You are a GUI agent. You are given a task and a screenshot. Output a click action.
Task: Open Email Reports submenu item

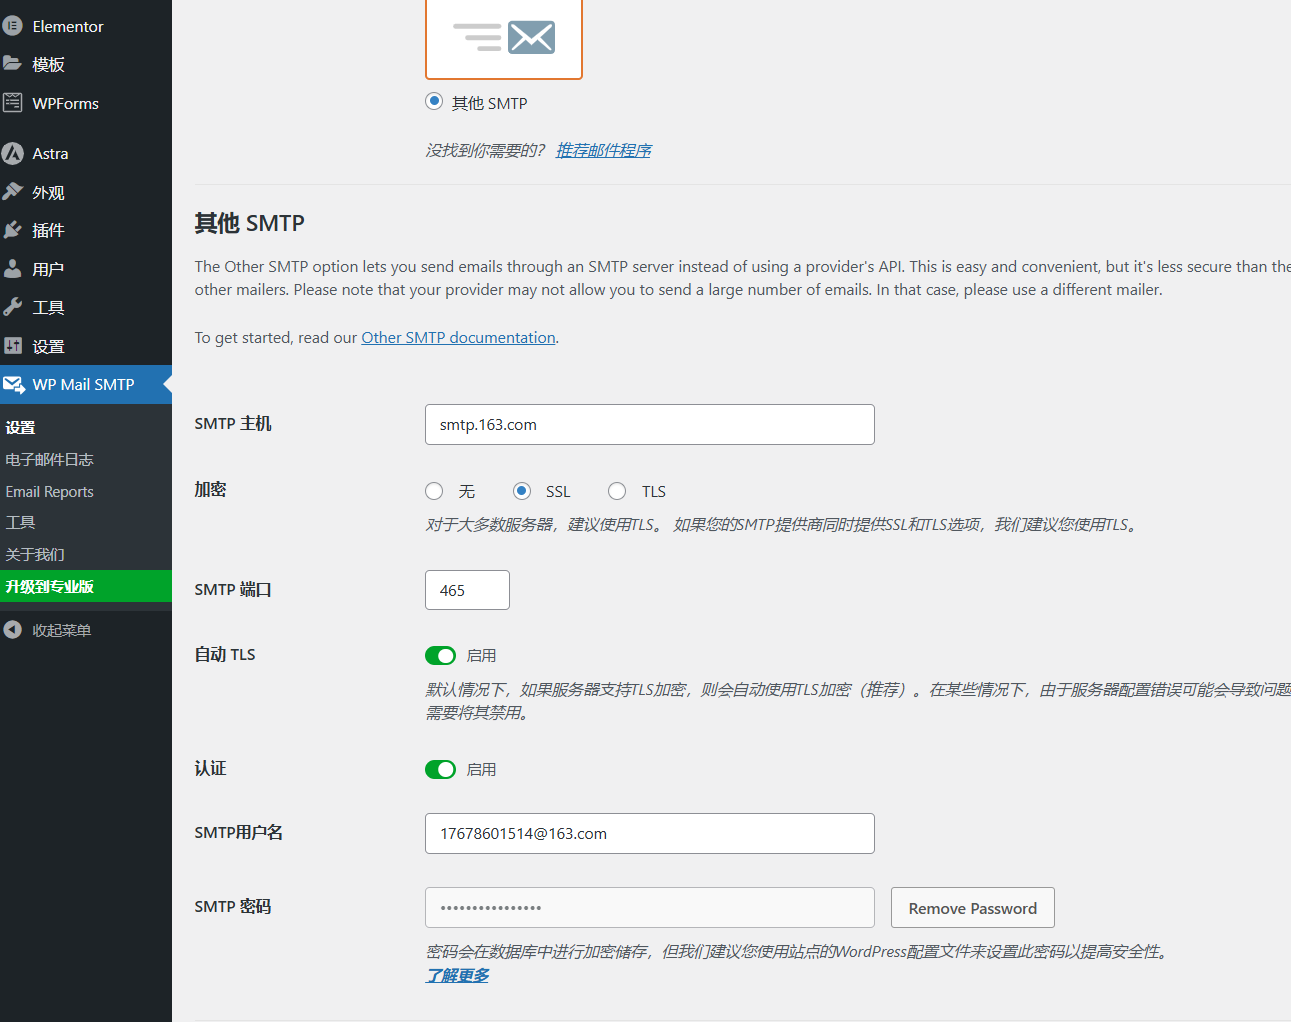point(50,492)
